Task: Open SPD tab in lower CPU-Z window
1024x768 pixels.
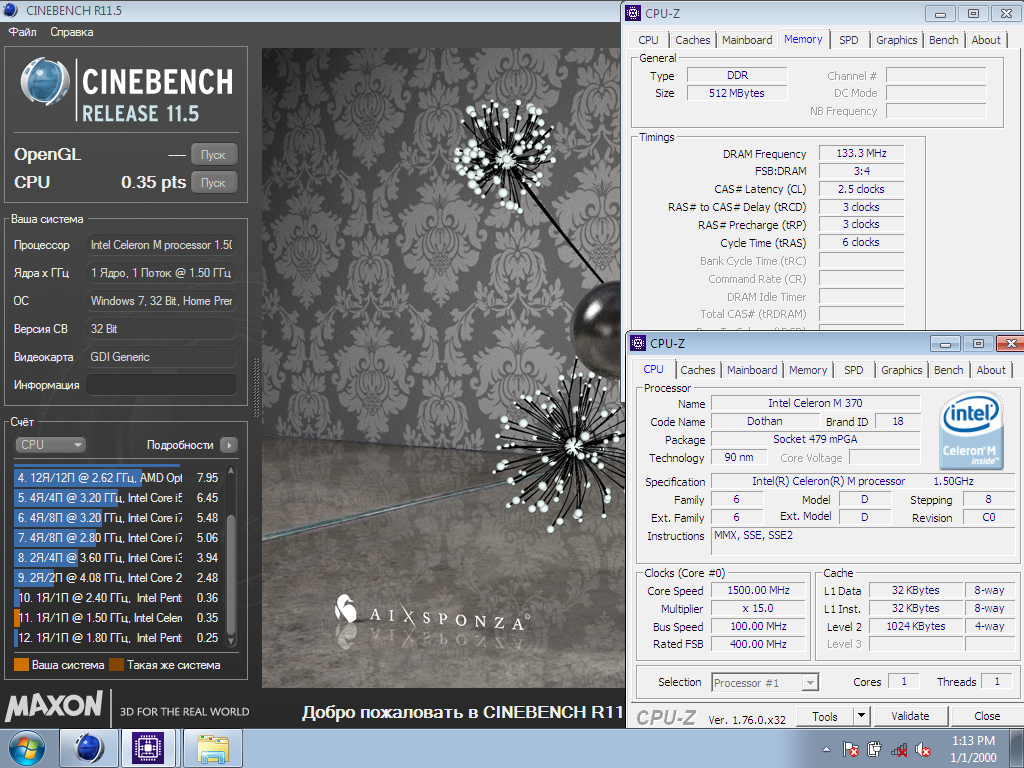Action: click(x=854, y=370)
